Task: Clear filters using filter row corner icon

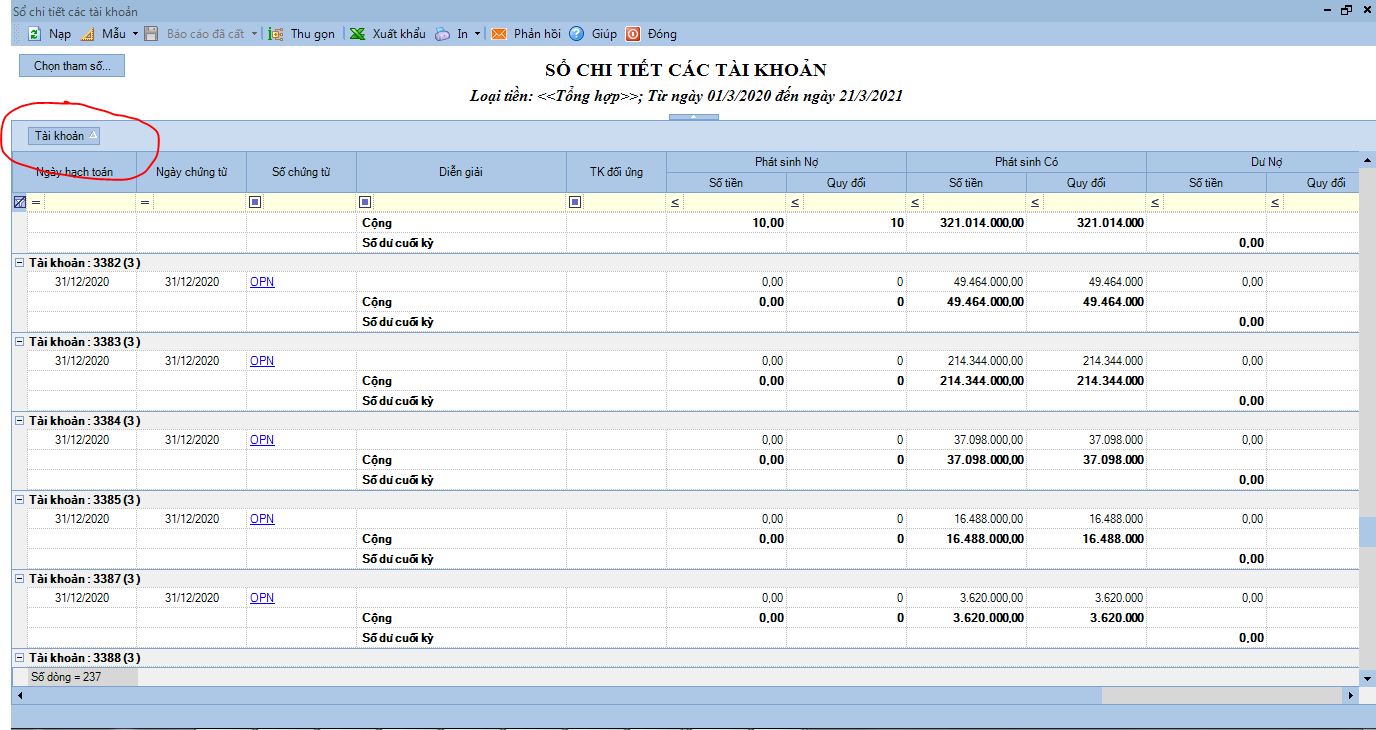Action: (19, 202)
